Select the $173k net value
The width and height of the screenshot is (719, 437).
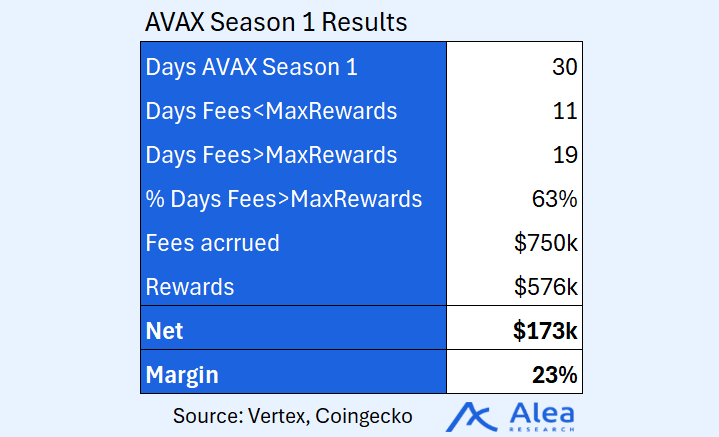545,331
